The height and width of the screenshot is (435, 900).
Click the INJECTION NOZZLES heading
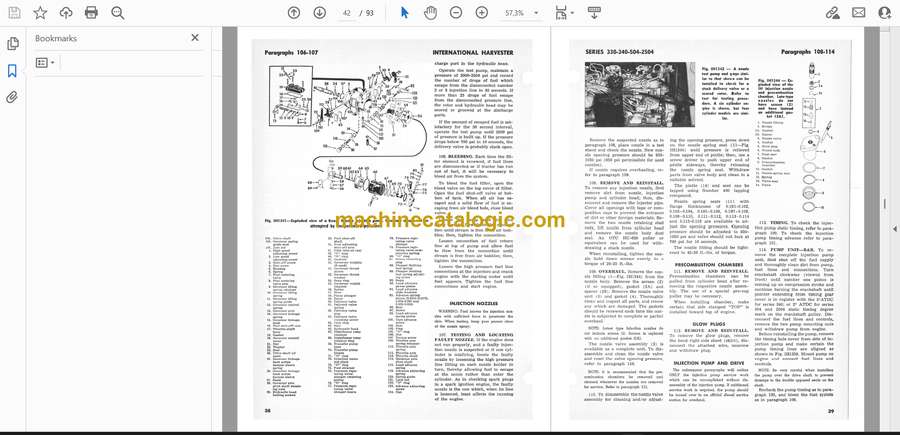click(473, 303)
